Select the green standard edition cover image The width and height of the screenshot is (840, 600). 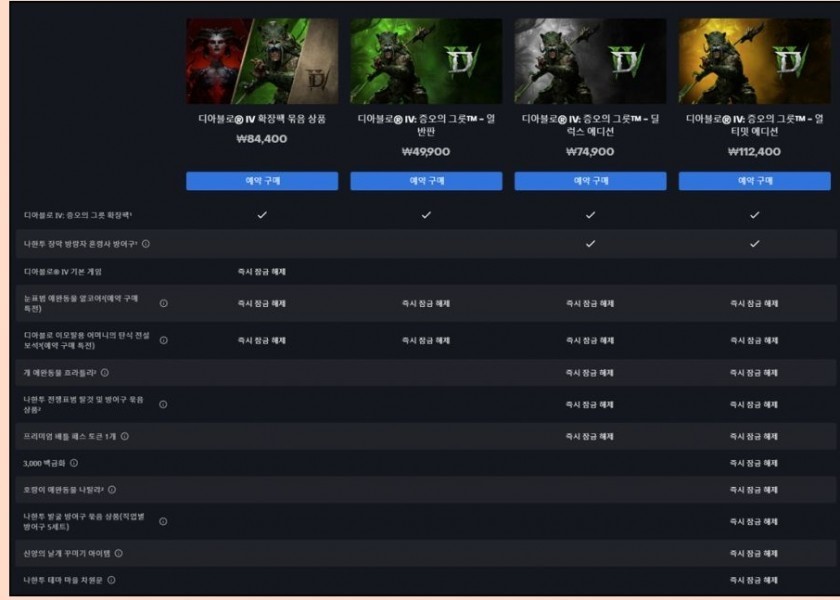[x=426, y=61]
